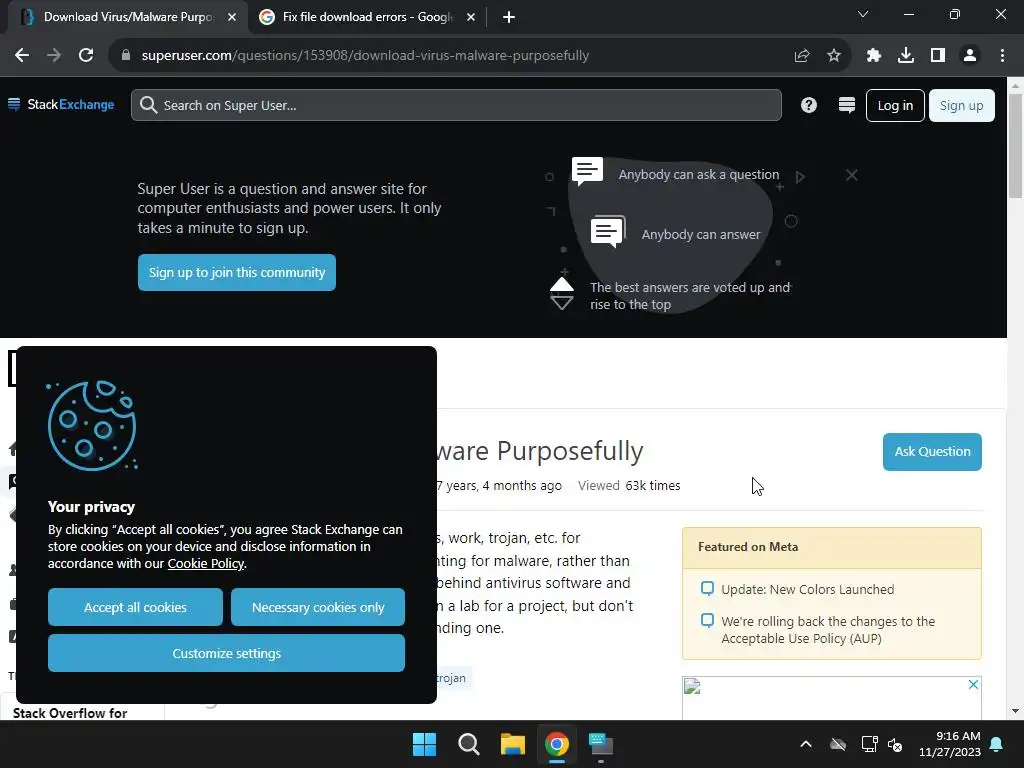Share this page from the address bar
Image resolution: width=1024 pixels, height=768 pixels.
click(x=801, y=56)
